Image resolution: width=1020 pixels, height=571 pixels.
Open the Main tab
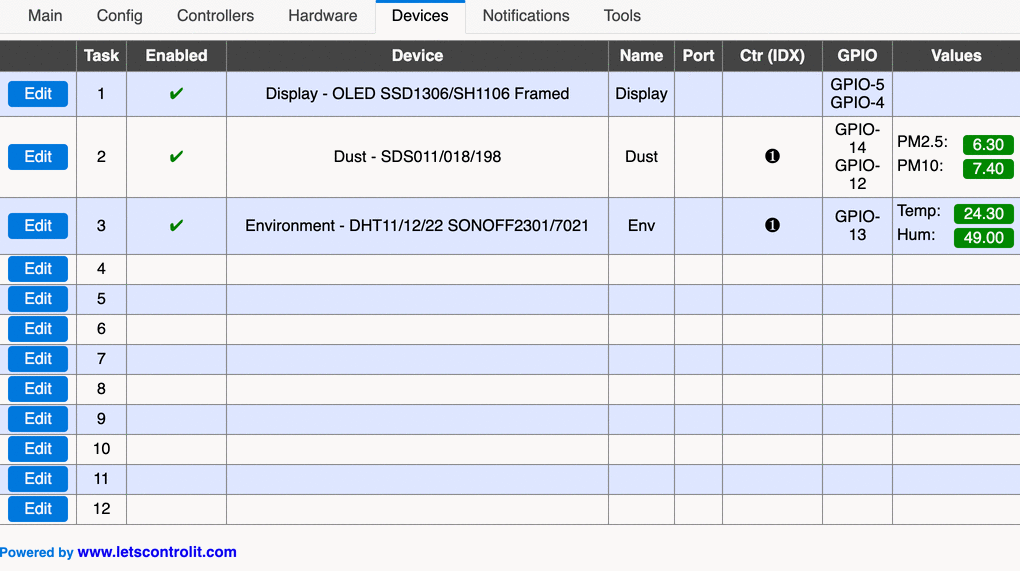click(45, 16)
